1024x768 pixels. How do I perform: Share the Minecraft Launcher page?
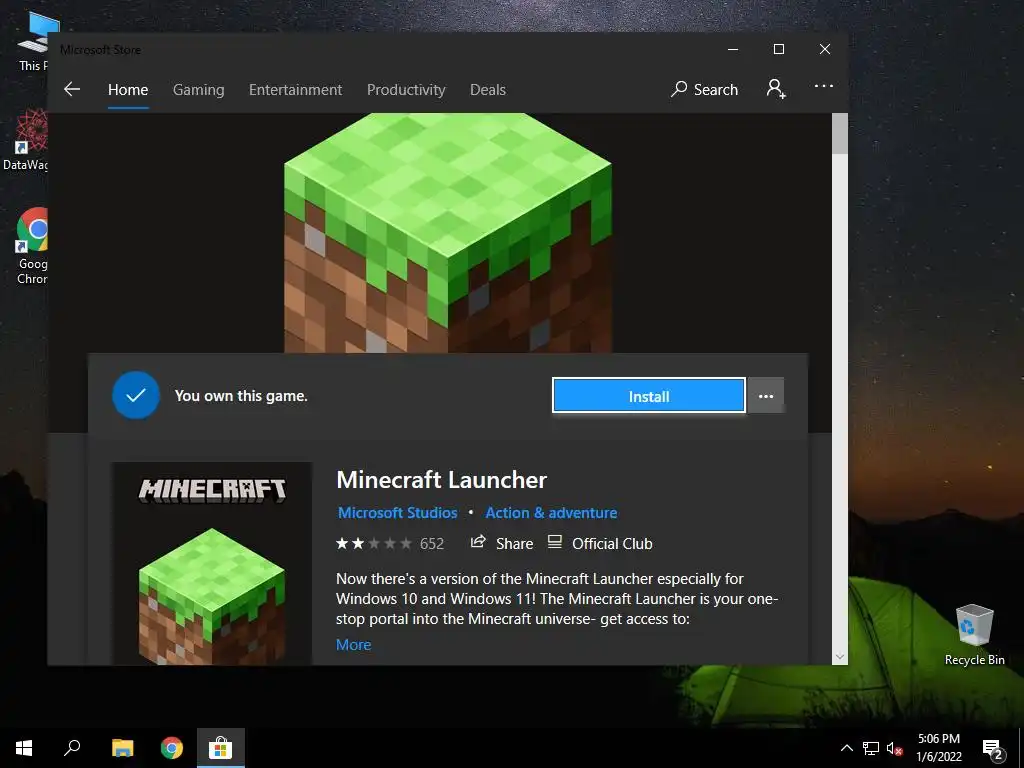[502, 543]
